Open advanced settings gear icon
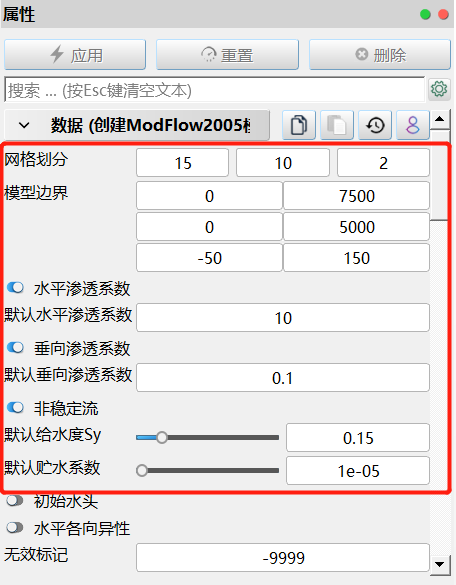Screen dimensions: 456x585 (439, 89)
